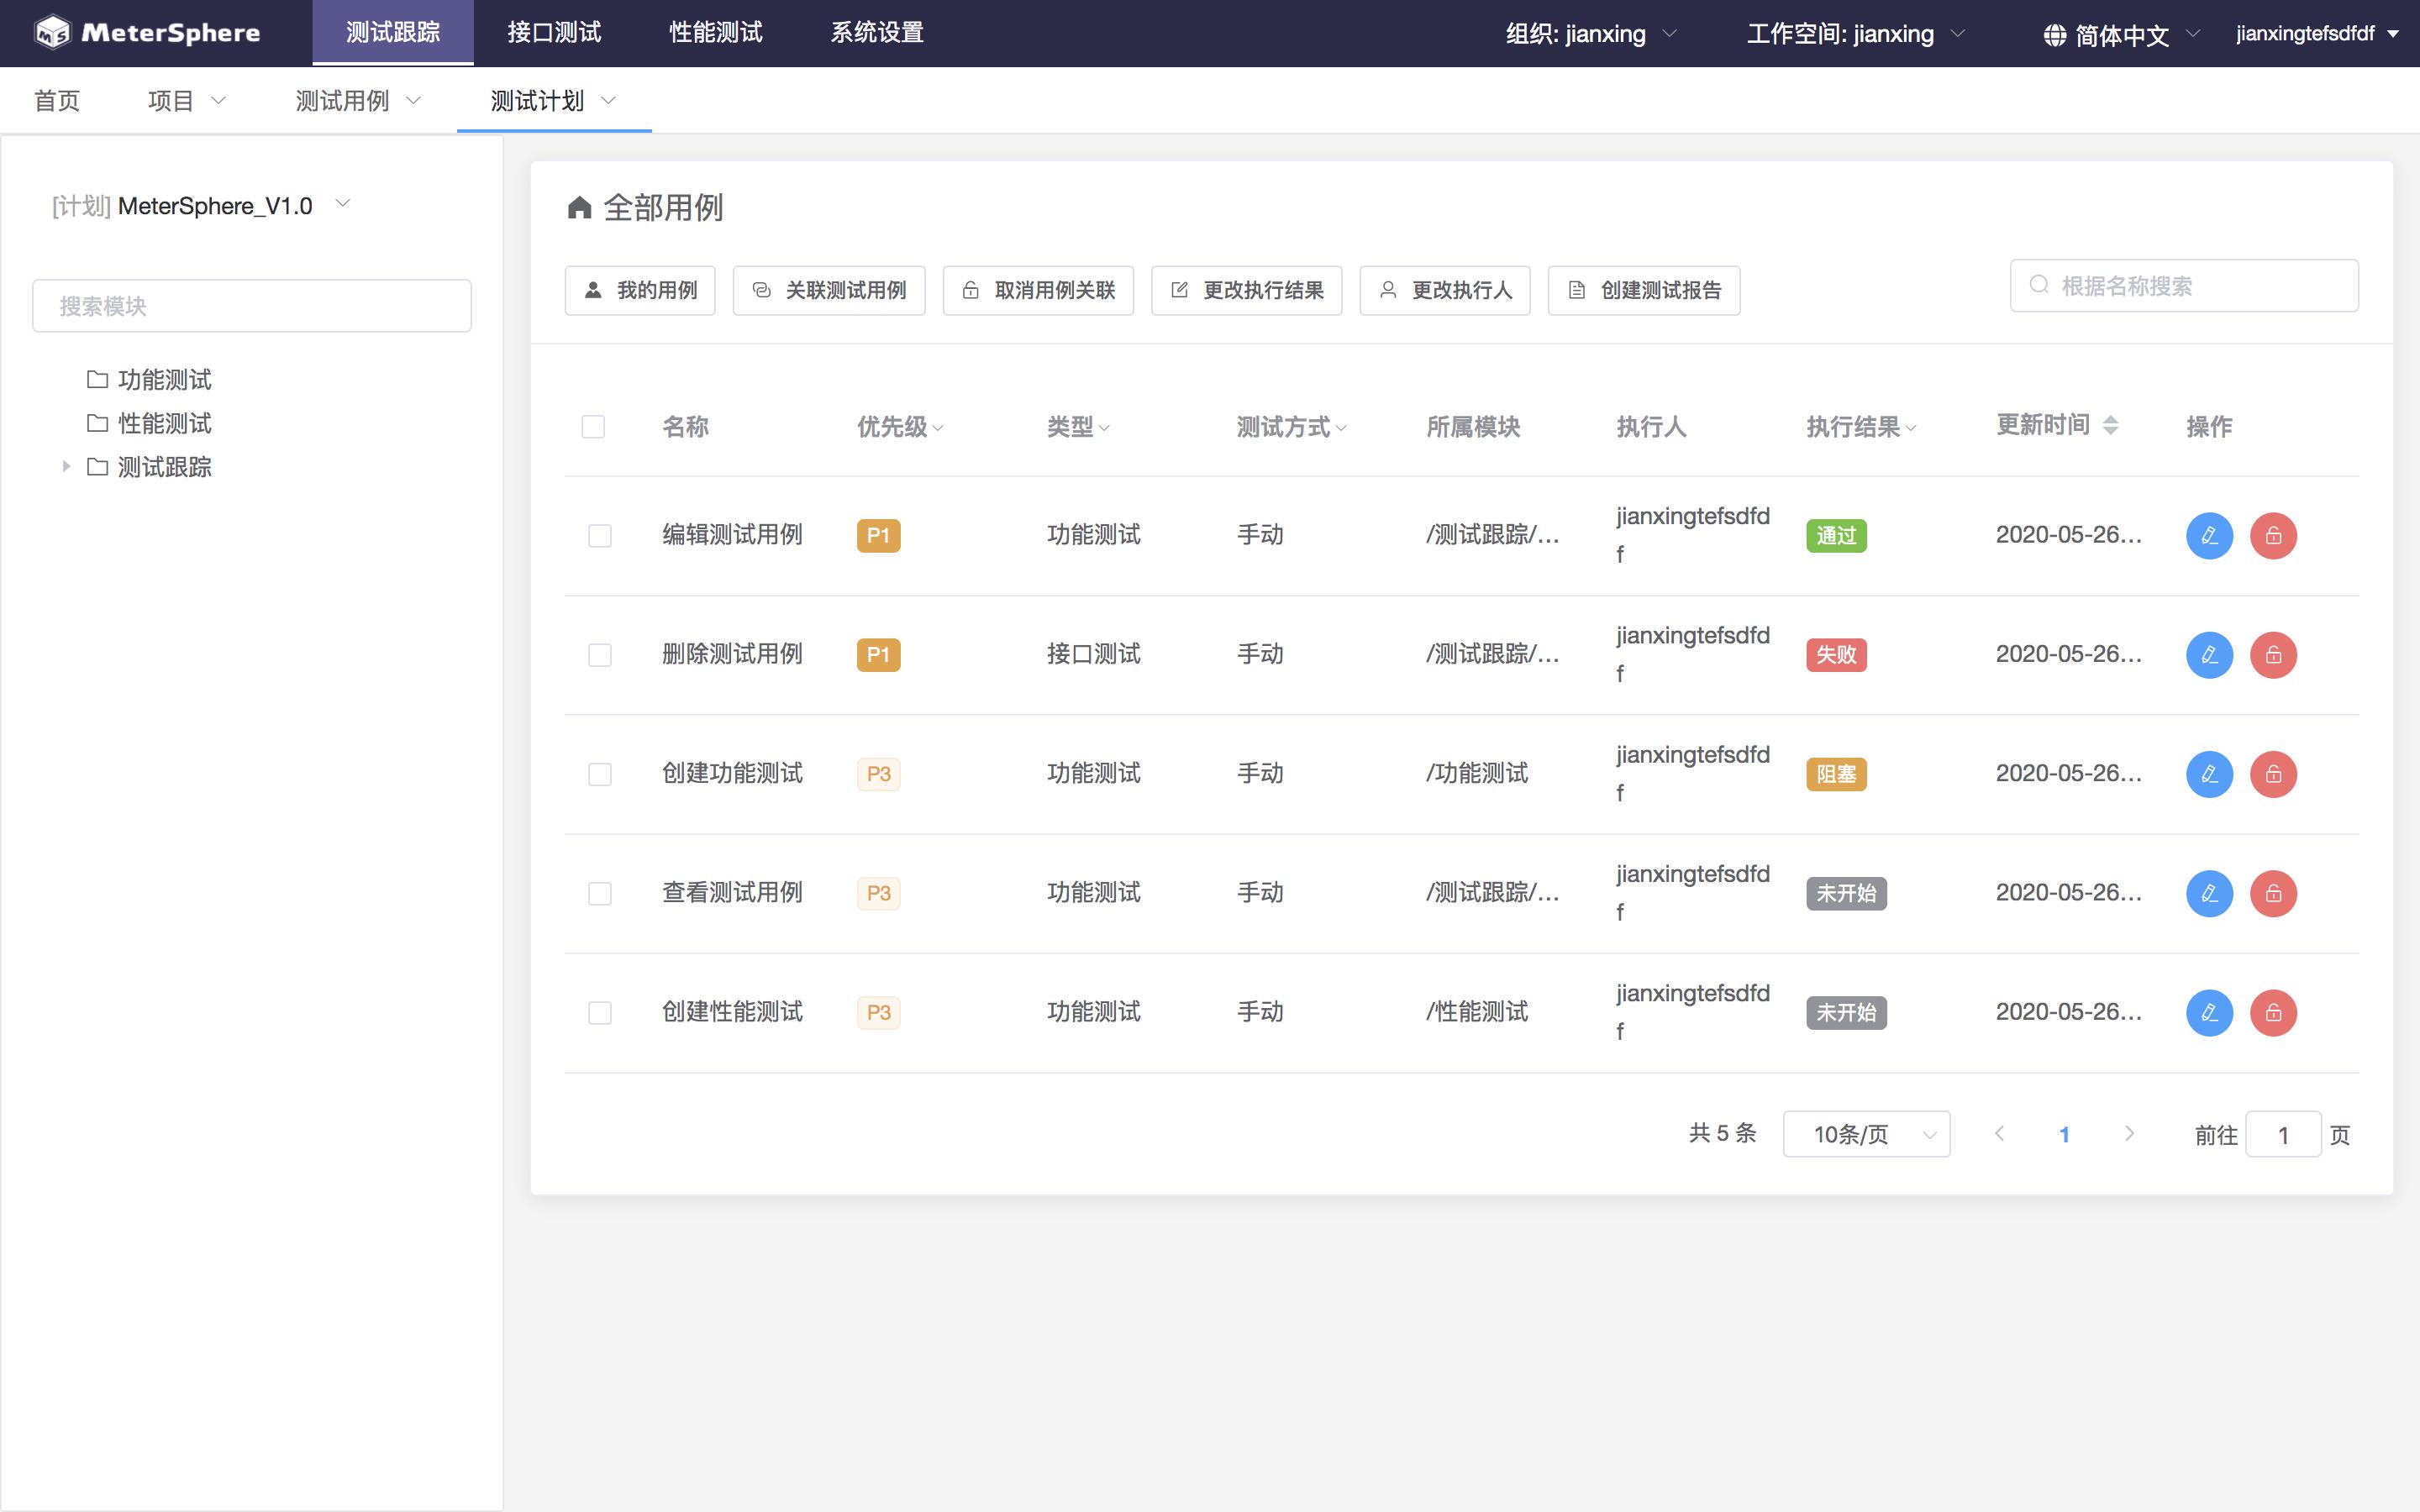2420x1512 pixels.
Task: Select 性能测试 label in the module tree
Action: click(x=165, y=423)
